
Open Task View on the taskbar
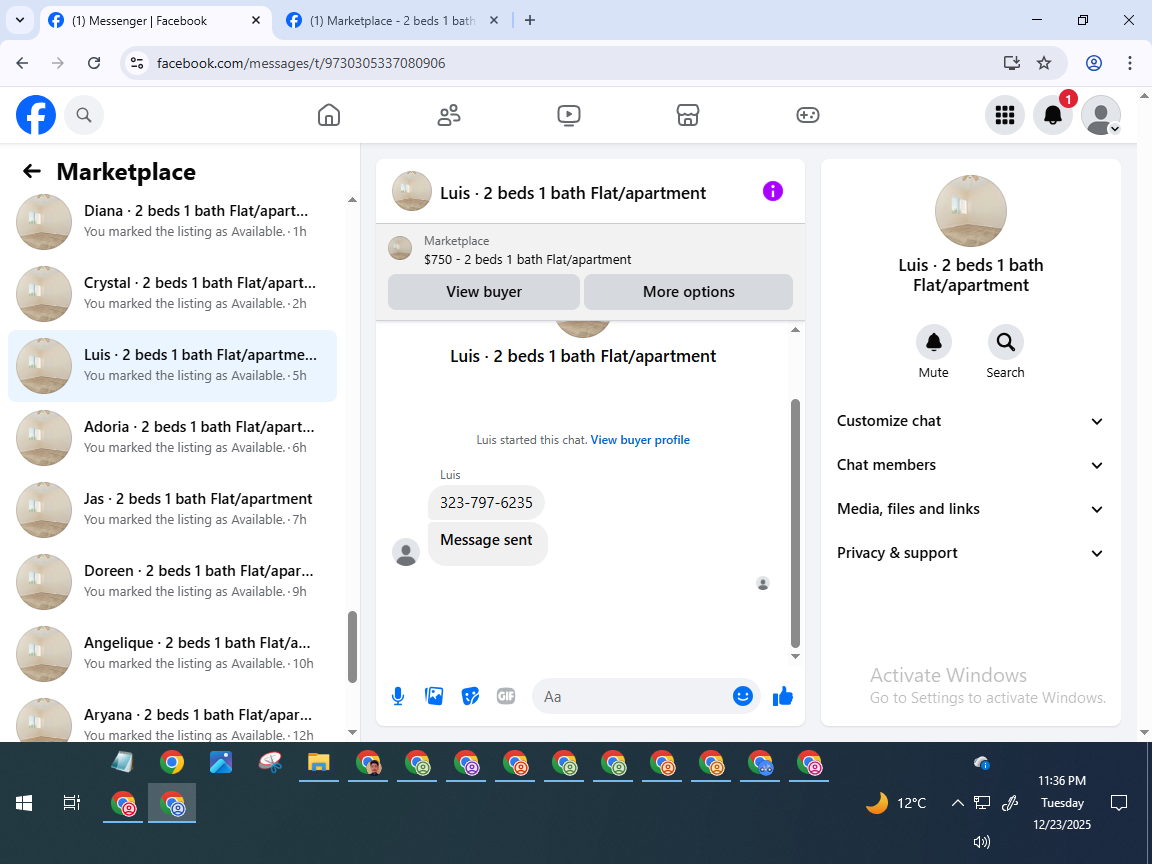click(x=71, y=803)
